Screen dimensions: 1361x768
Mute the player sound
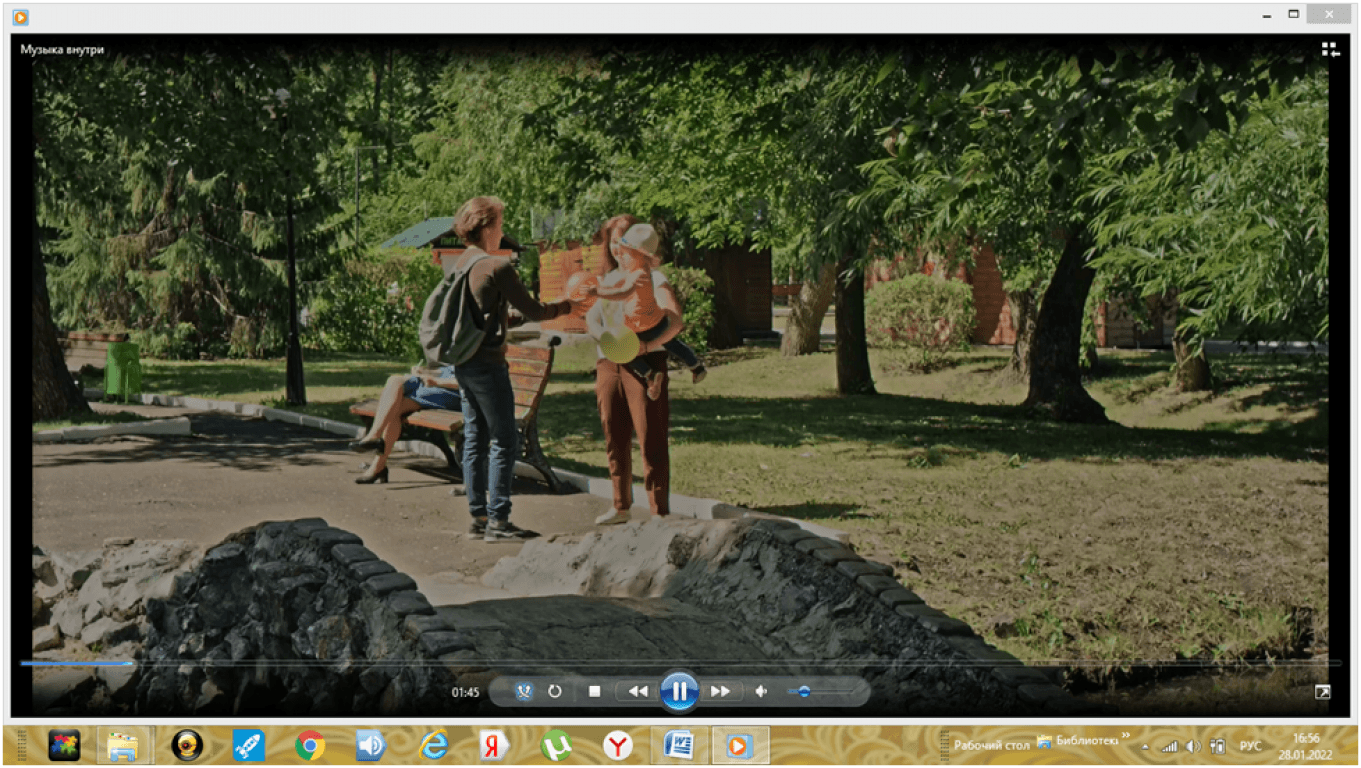(761, 691)
